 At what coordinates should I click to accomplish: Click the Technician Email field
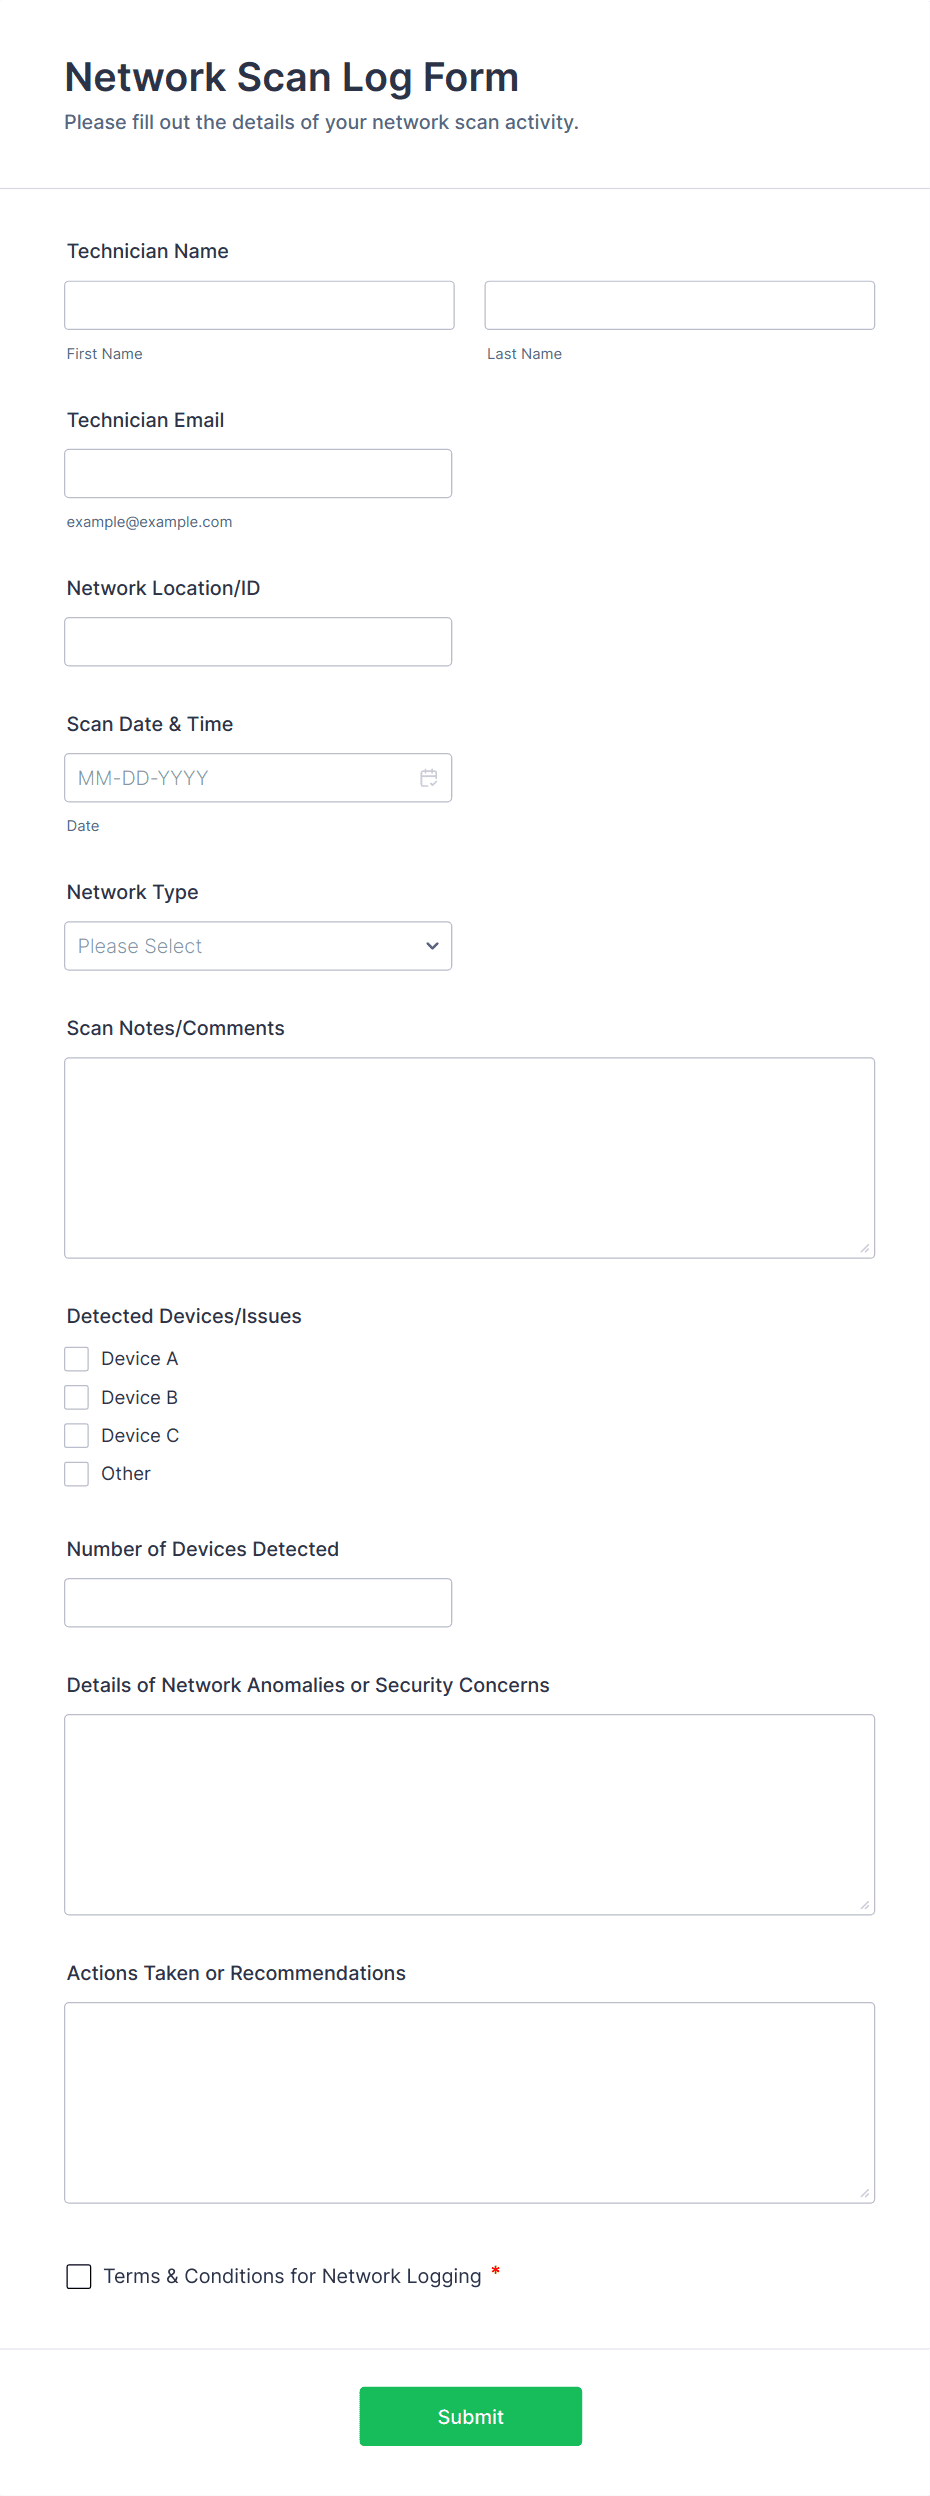click(258, 474)
